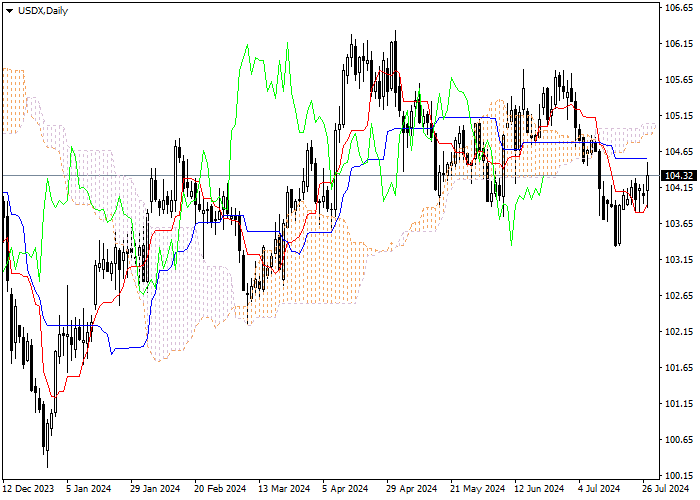Select the 106.65 price axis label

click(x=679, y=8)
